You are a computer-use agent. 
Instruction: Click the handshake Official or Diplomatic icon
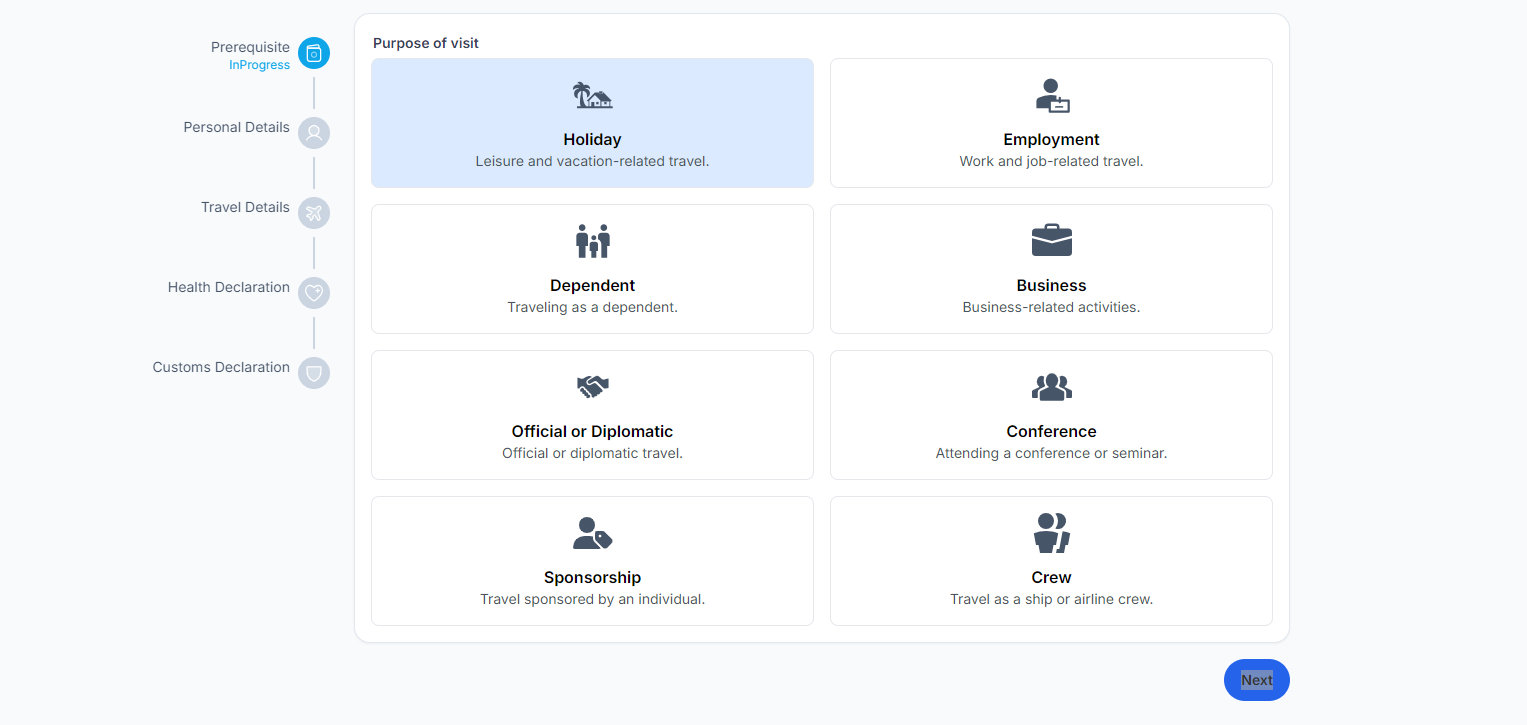[592, 387]
